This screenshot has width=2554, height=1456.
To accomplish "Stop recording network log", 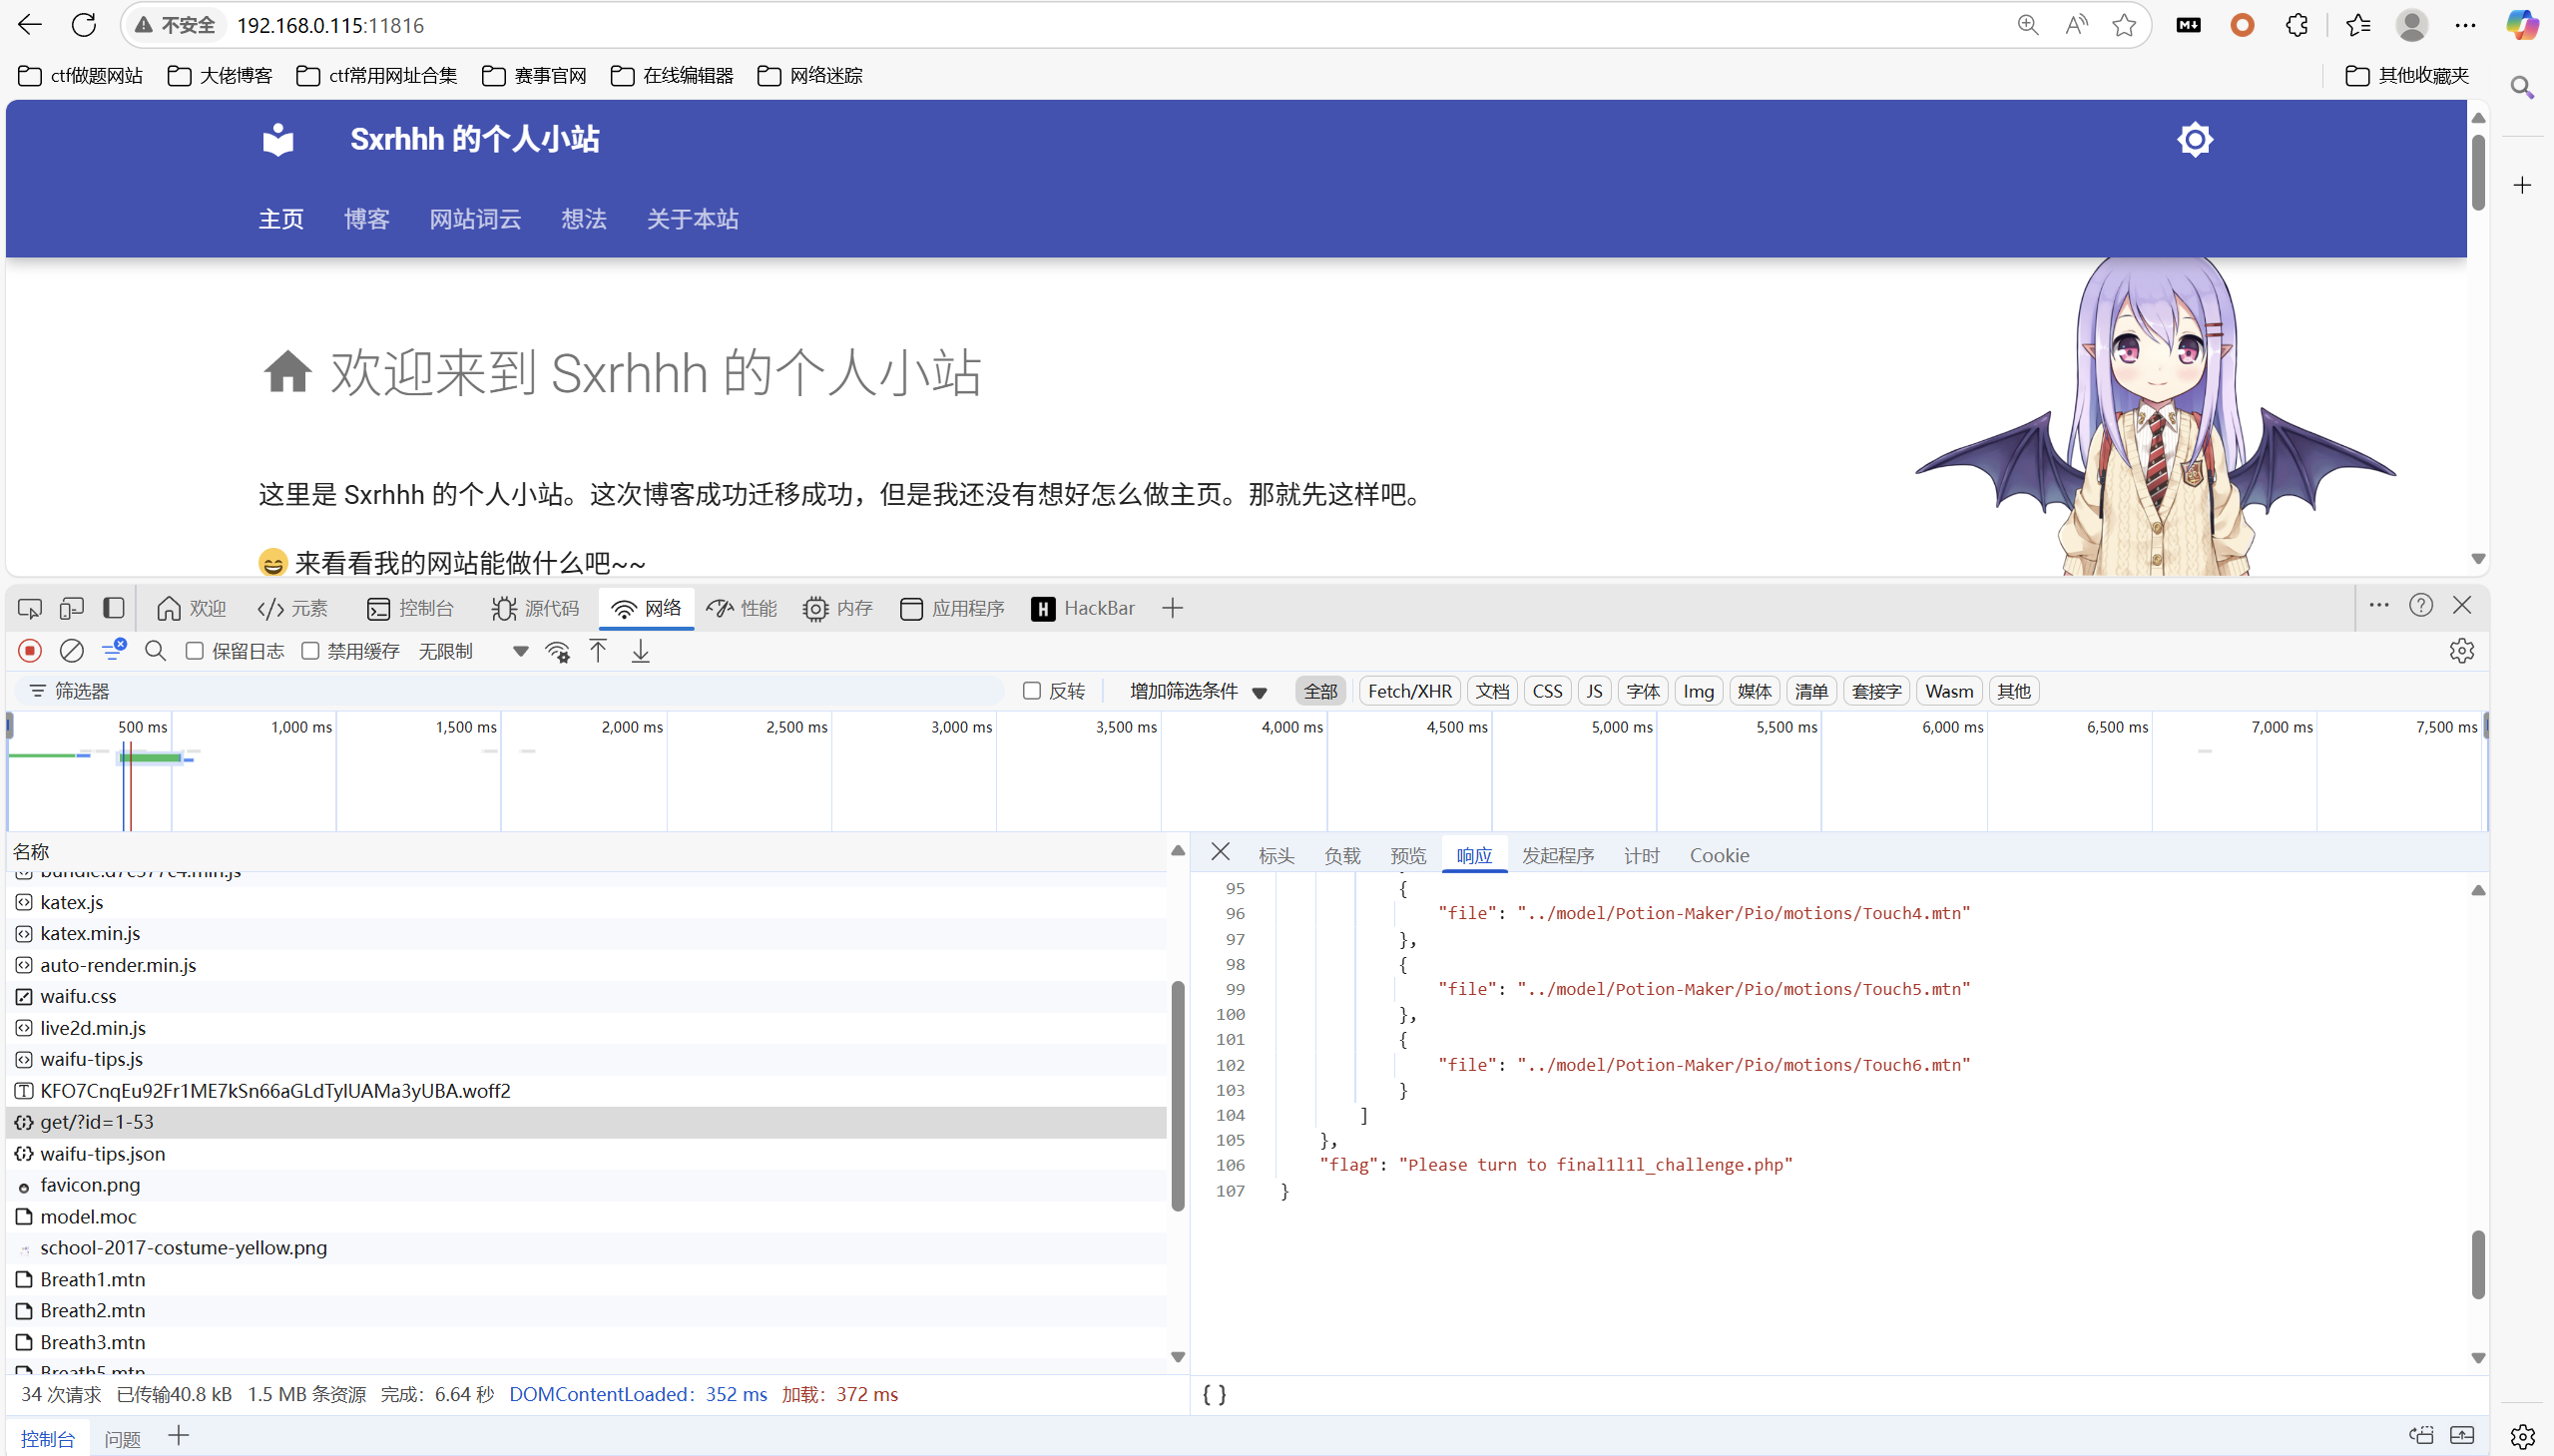I will 30,651.
